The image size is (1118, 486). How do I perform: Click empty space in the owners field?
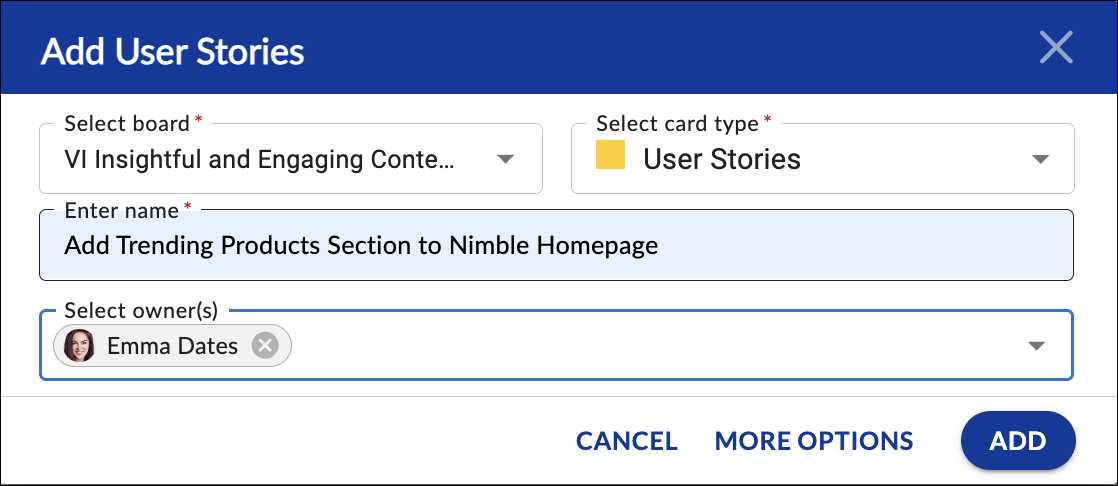(x=656, y=346)
